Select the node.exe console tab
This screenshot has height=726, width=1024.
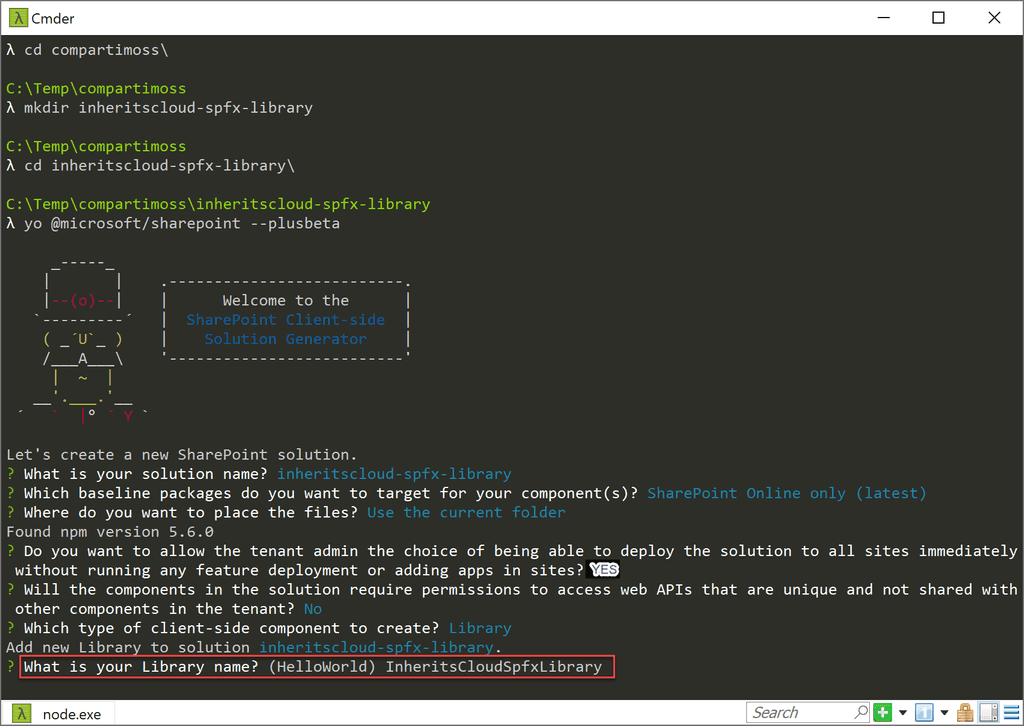(x=57, y=714)
